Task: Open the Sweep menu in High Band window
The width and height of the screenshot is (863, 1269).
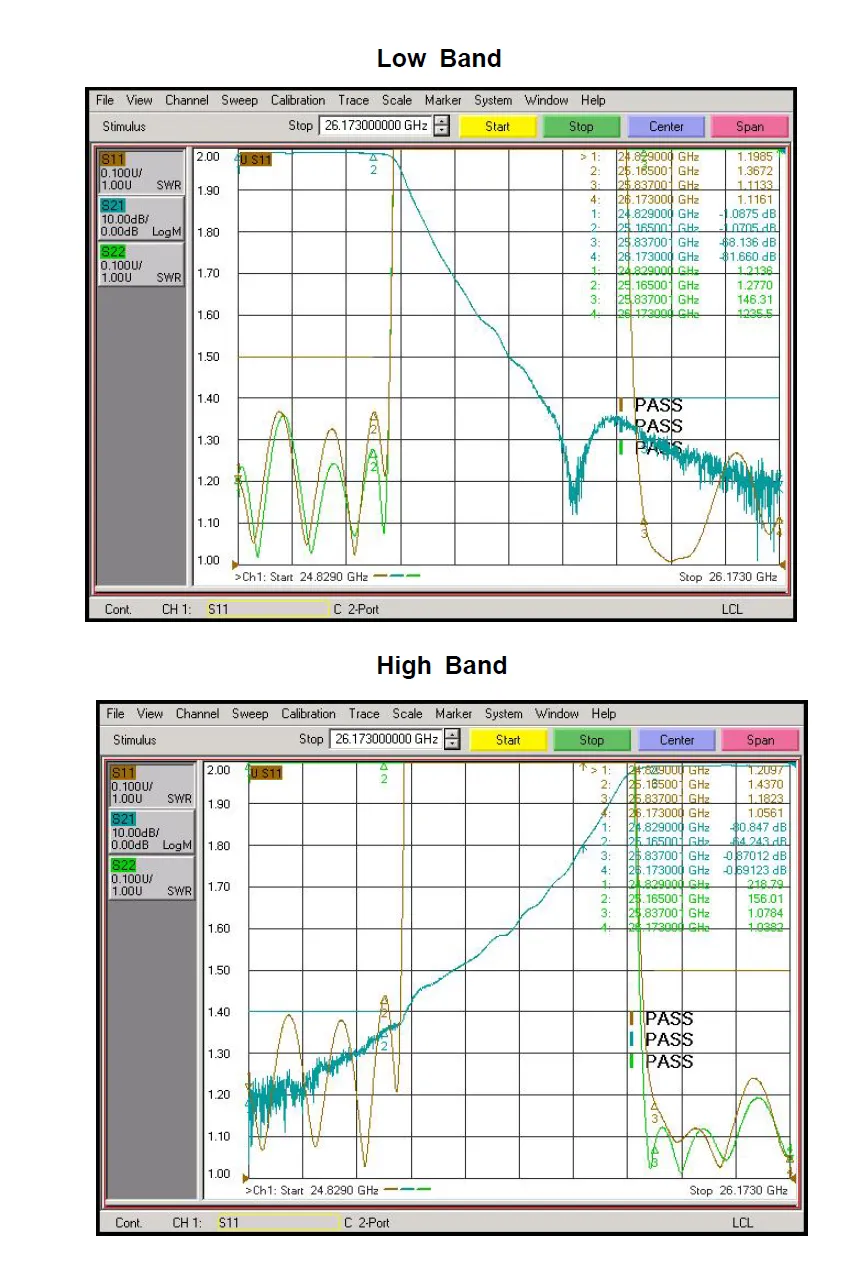Action: pyautogui.click(x=250, y=714)
